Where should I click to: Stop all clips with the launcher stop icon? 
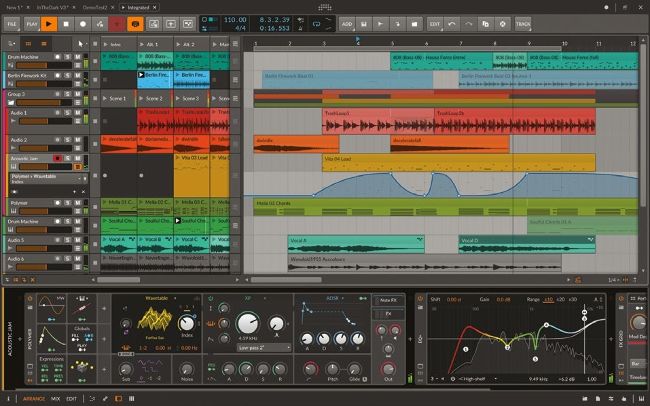(x=95, y=44)
